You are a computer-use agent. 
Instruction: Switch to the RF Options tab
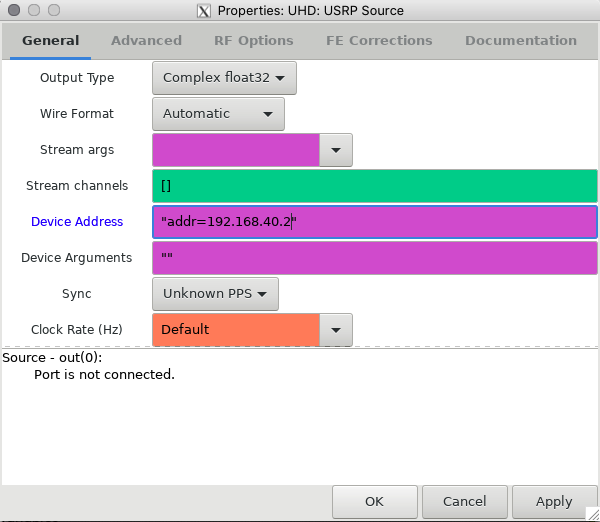pos(254,41)
